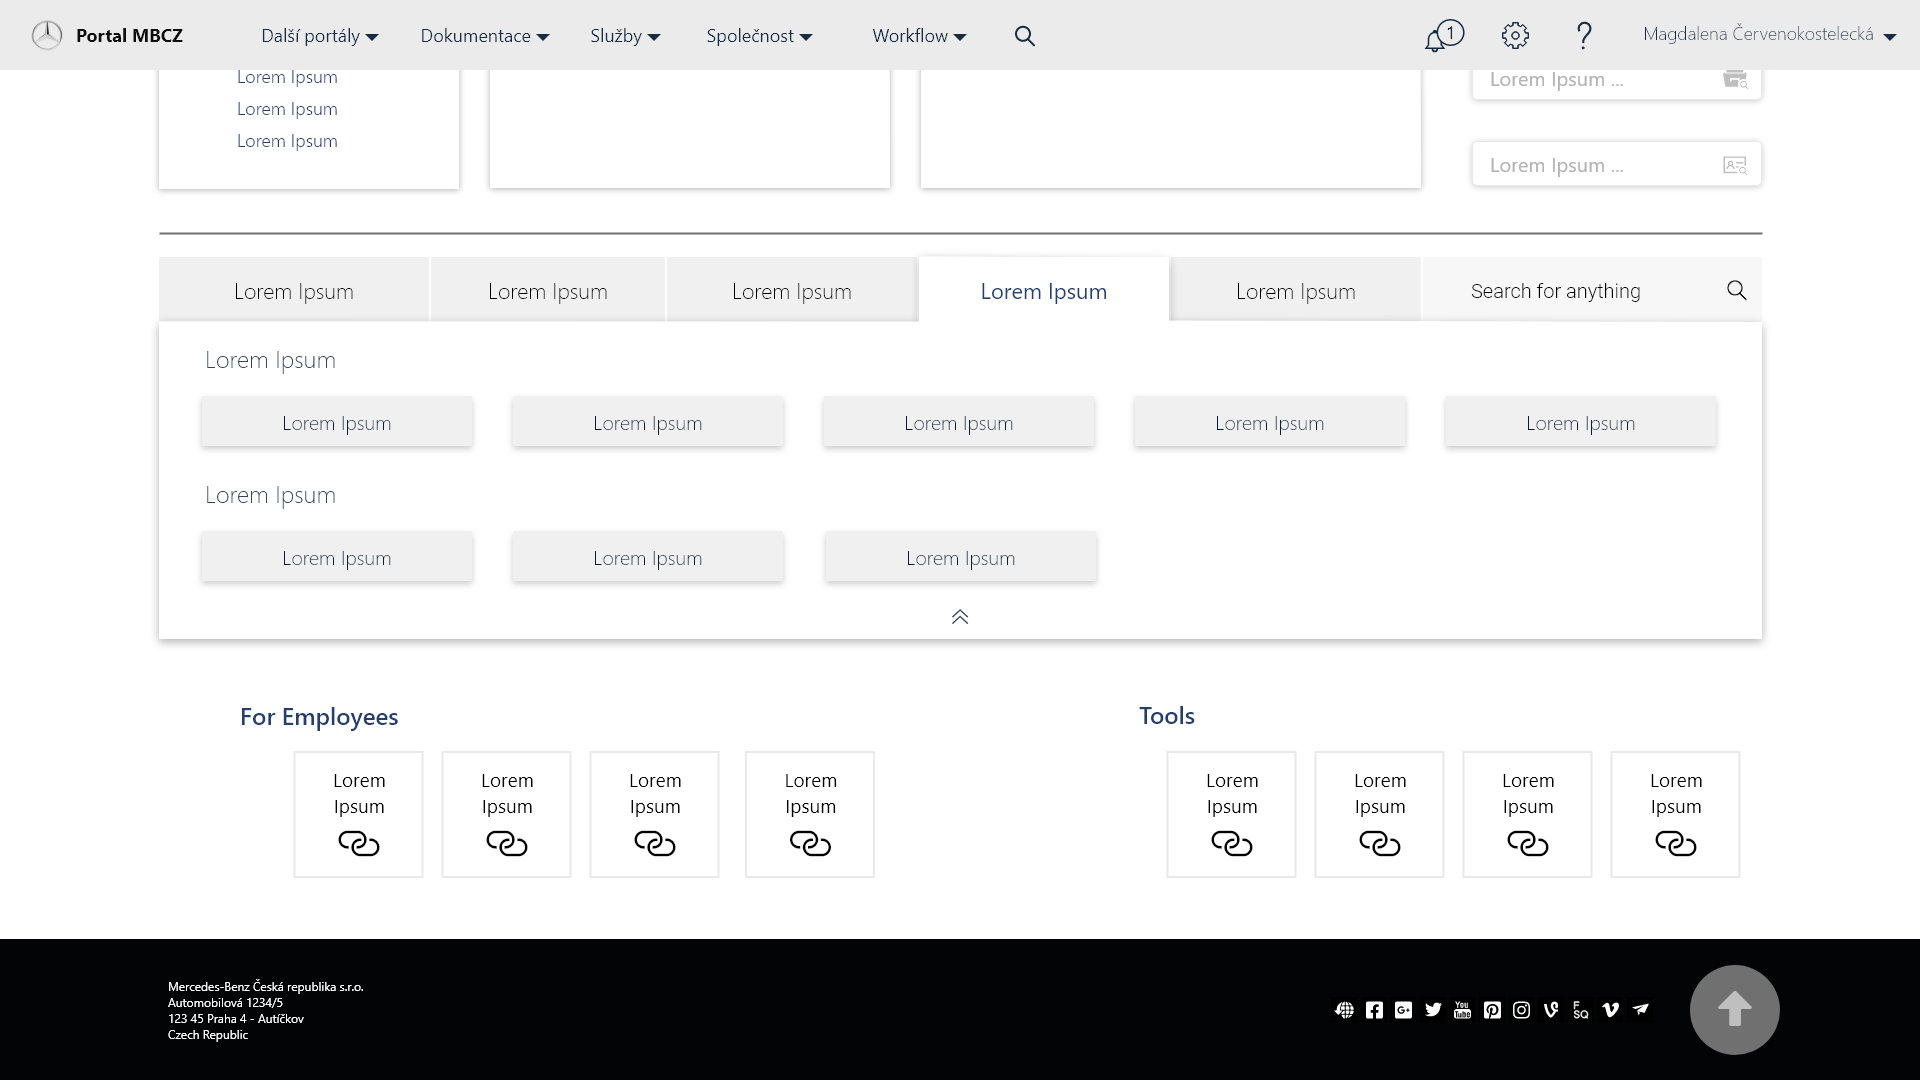Screen dimensions: 1920x1080
Task: Click the Mercedes-Benz star logo
Action: [46, 36]
